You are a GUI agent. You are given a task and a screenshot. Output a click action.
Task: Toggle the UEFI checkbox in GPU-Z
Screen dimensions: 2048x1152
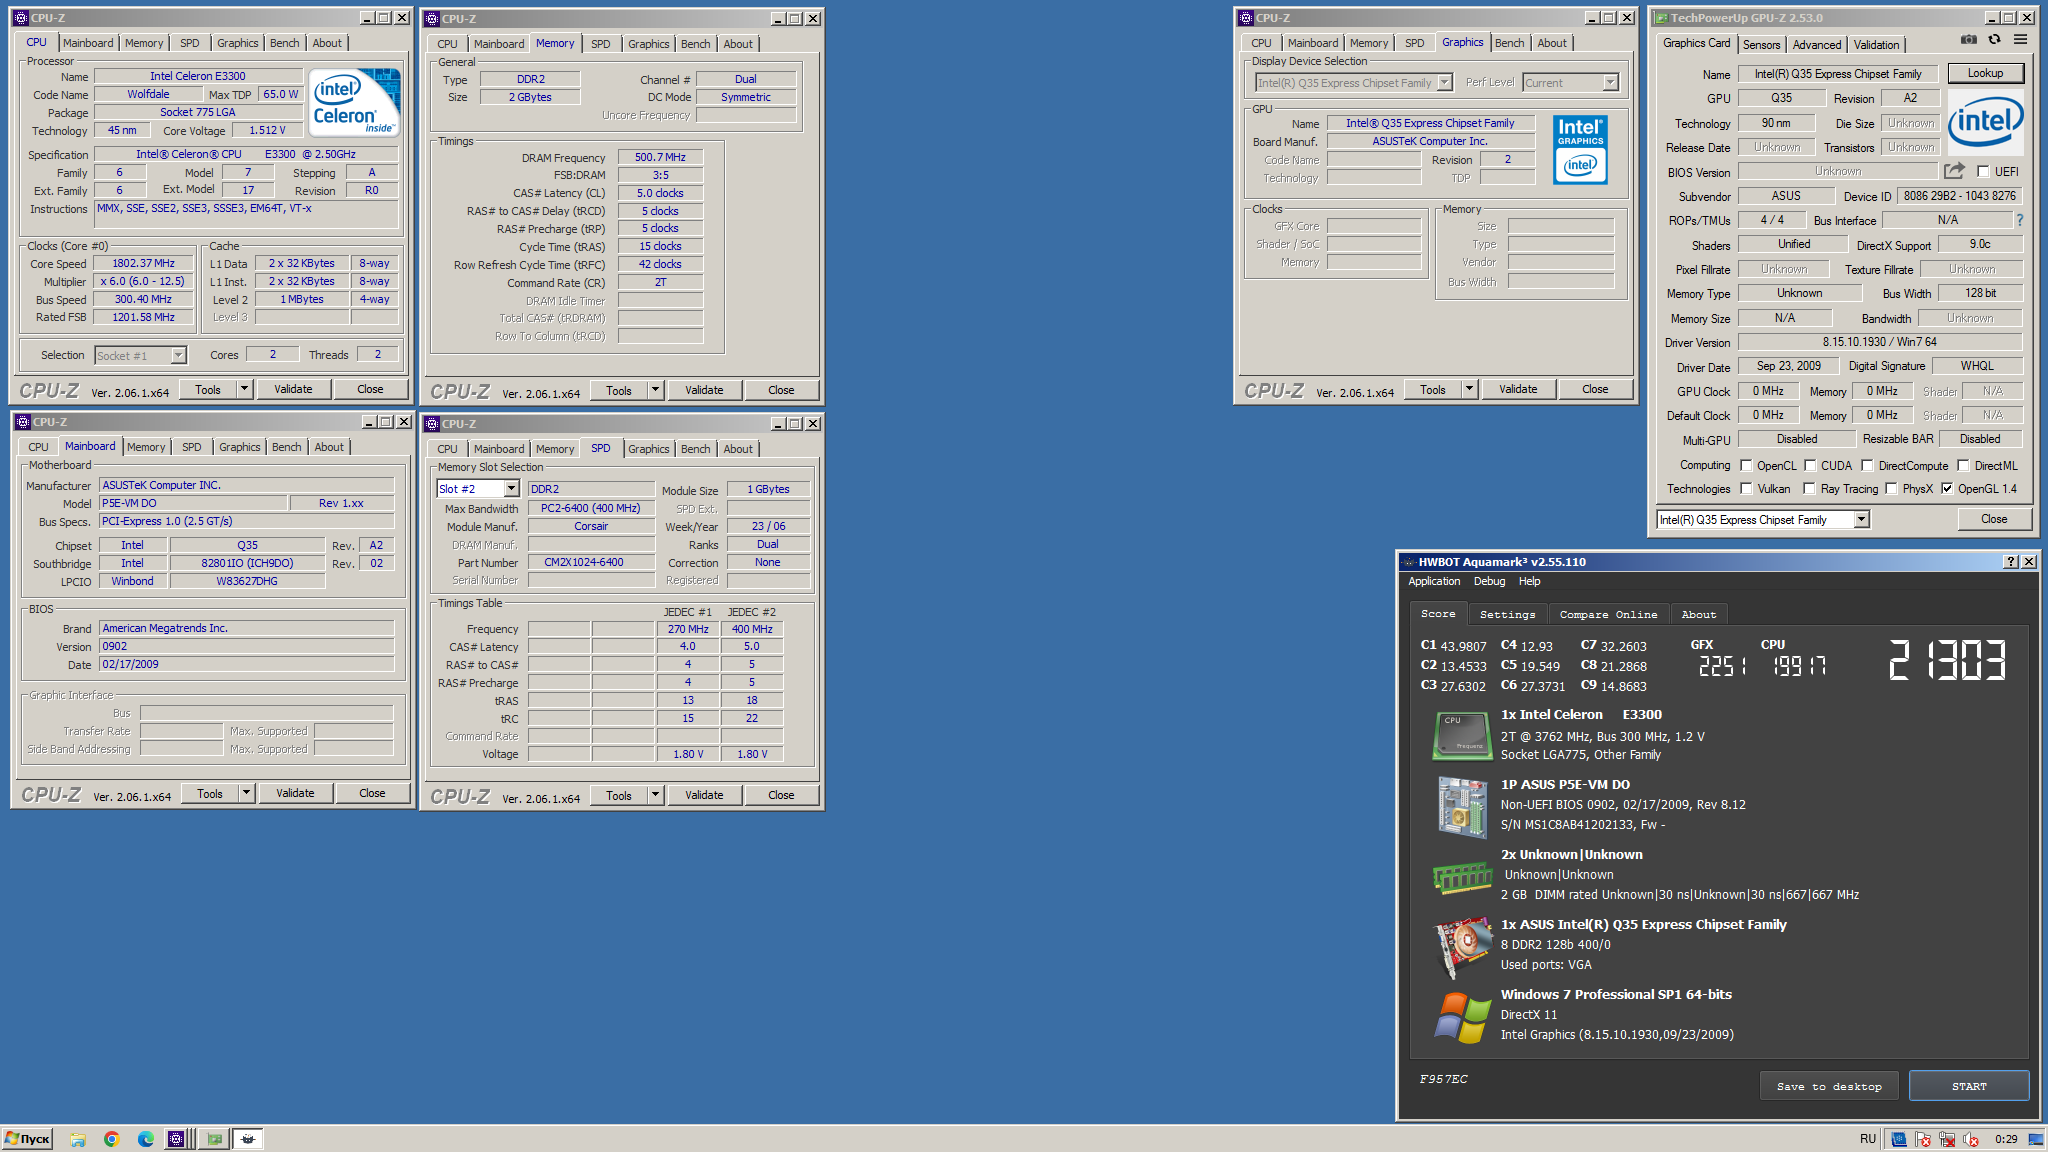[x=1983, y=172]
